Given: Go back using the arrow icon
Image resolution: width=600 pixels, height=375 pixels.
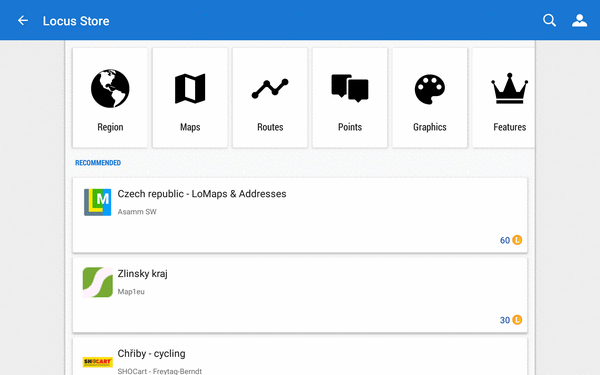Looking at the screenshot, I should point(23,21).
